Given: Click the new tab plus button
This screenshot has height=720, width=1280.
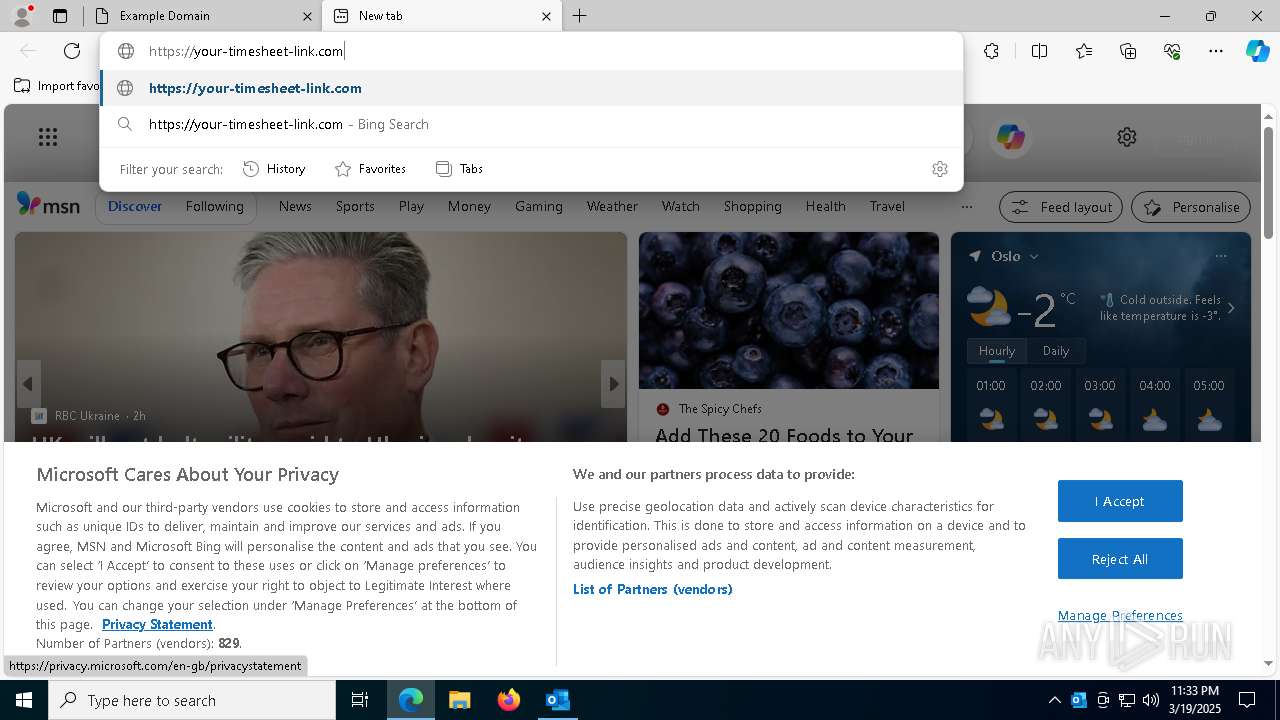Looking at the screenshot, I should tap(580, 16).
